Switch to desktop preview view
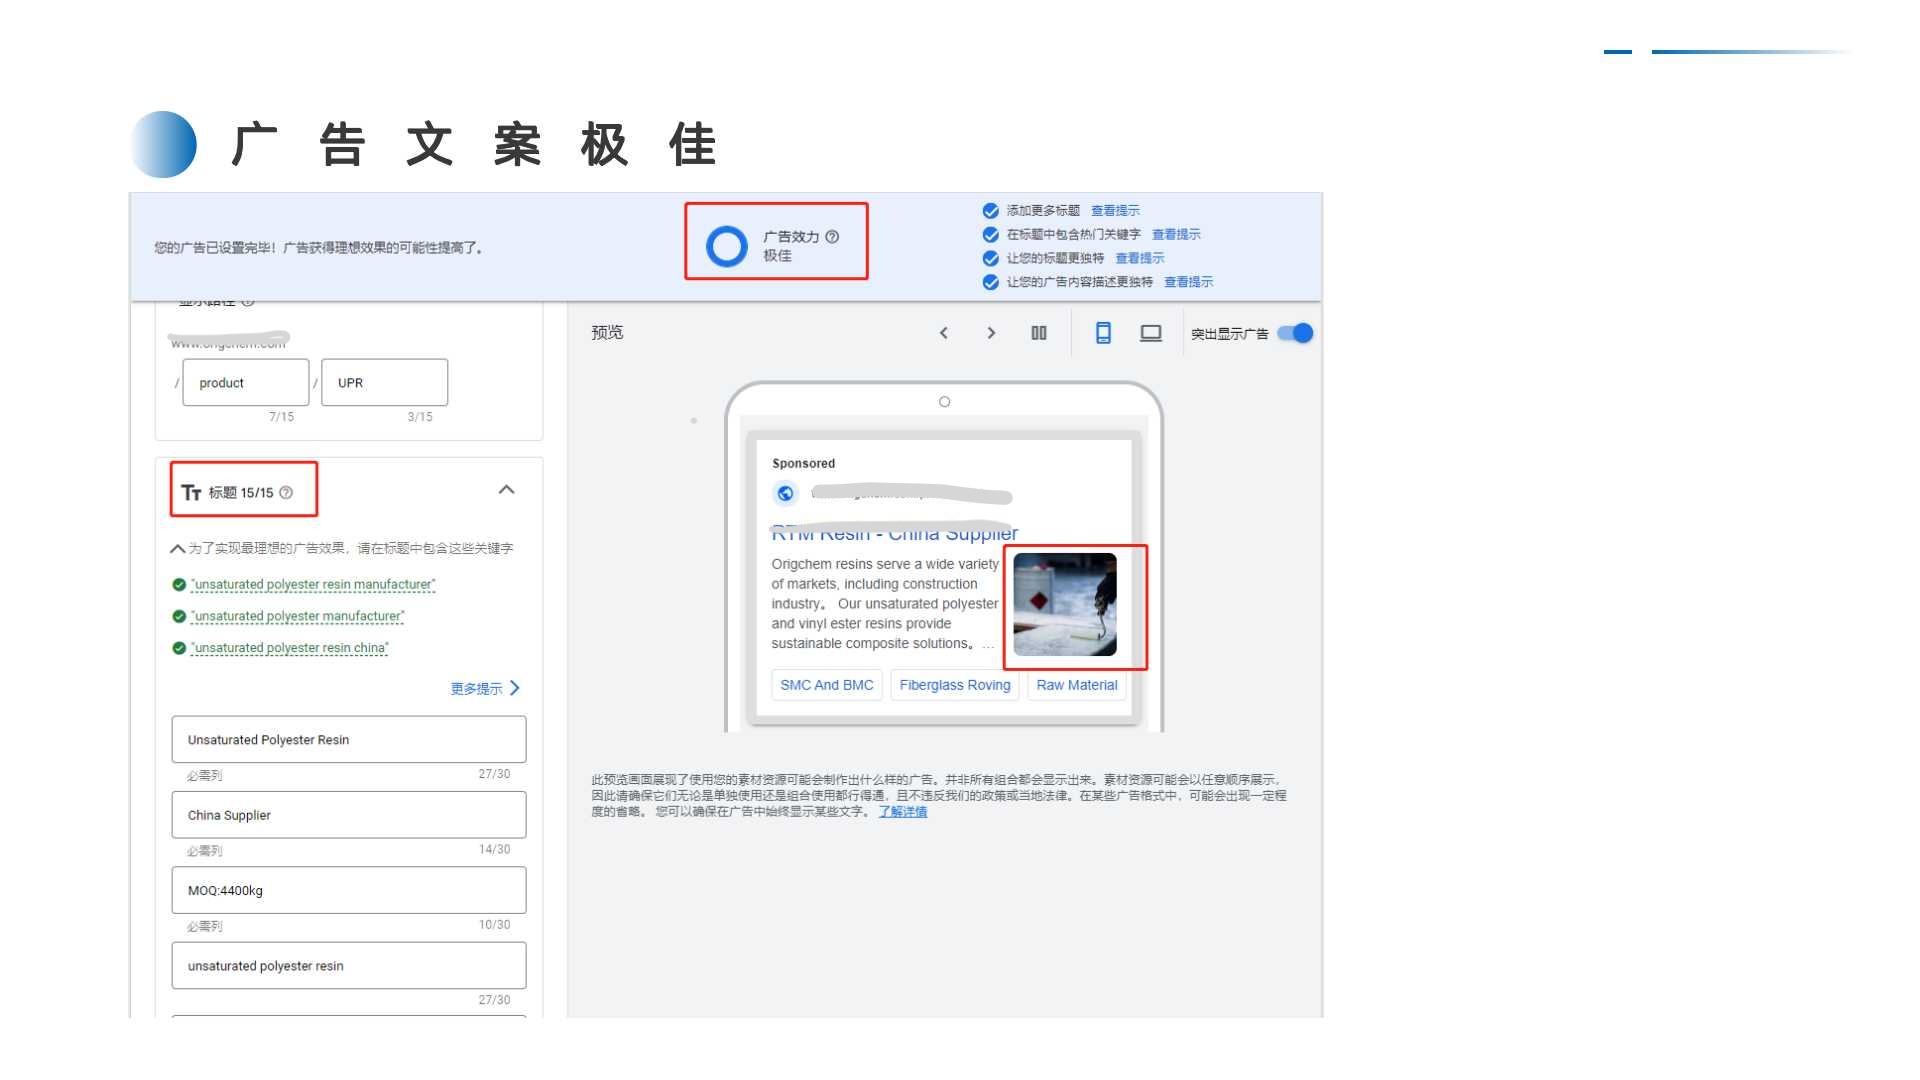The height and width of the screenshot is (1080, 1920). [1150, 333]
